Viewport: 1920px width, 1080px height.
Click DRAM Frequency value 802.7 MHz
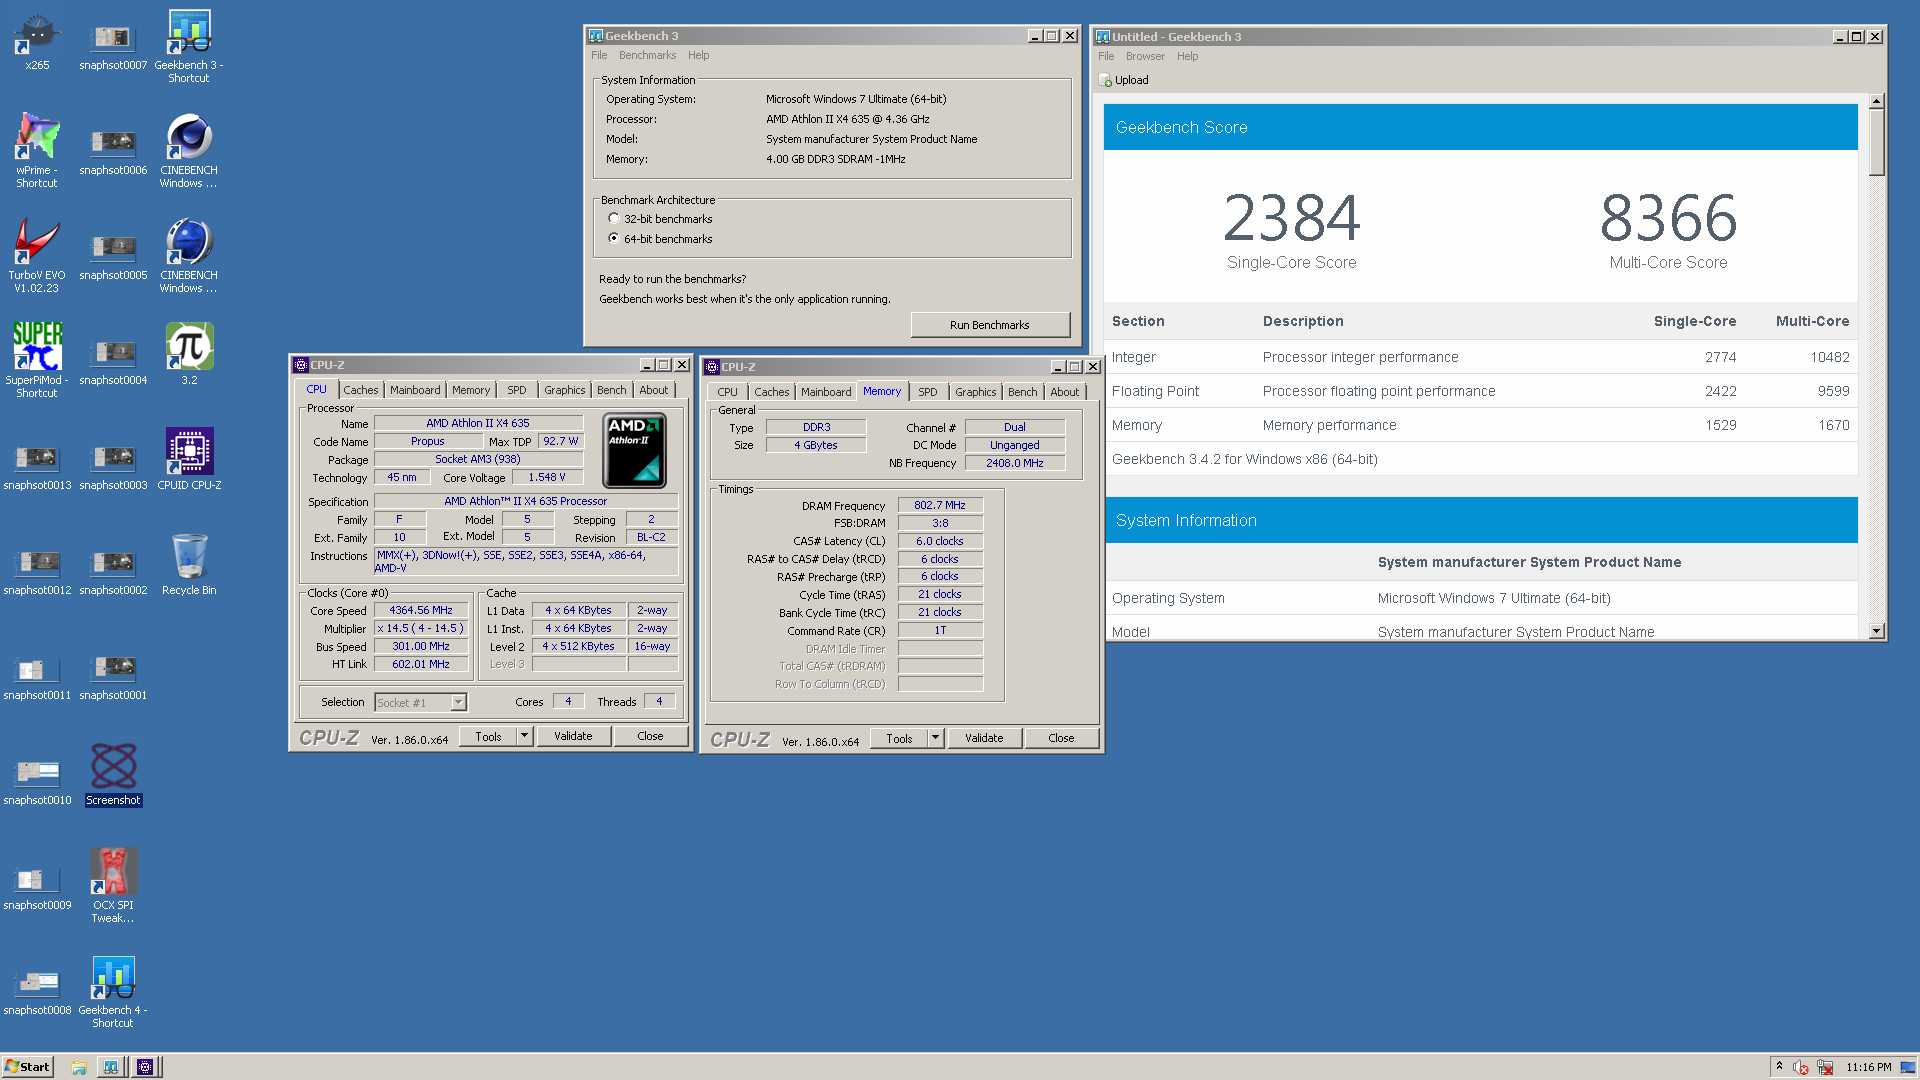[x=940, y=506]
